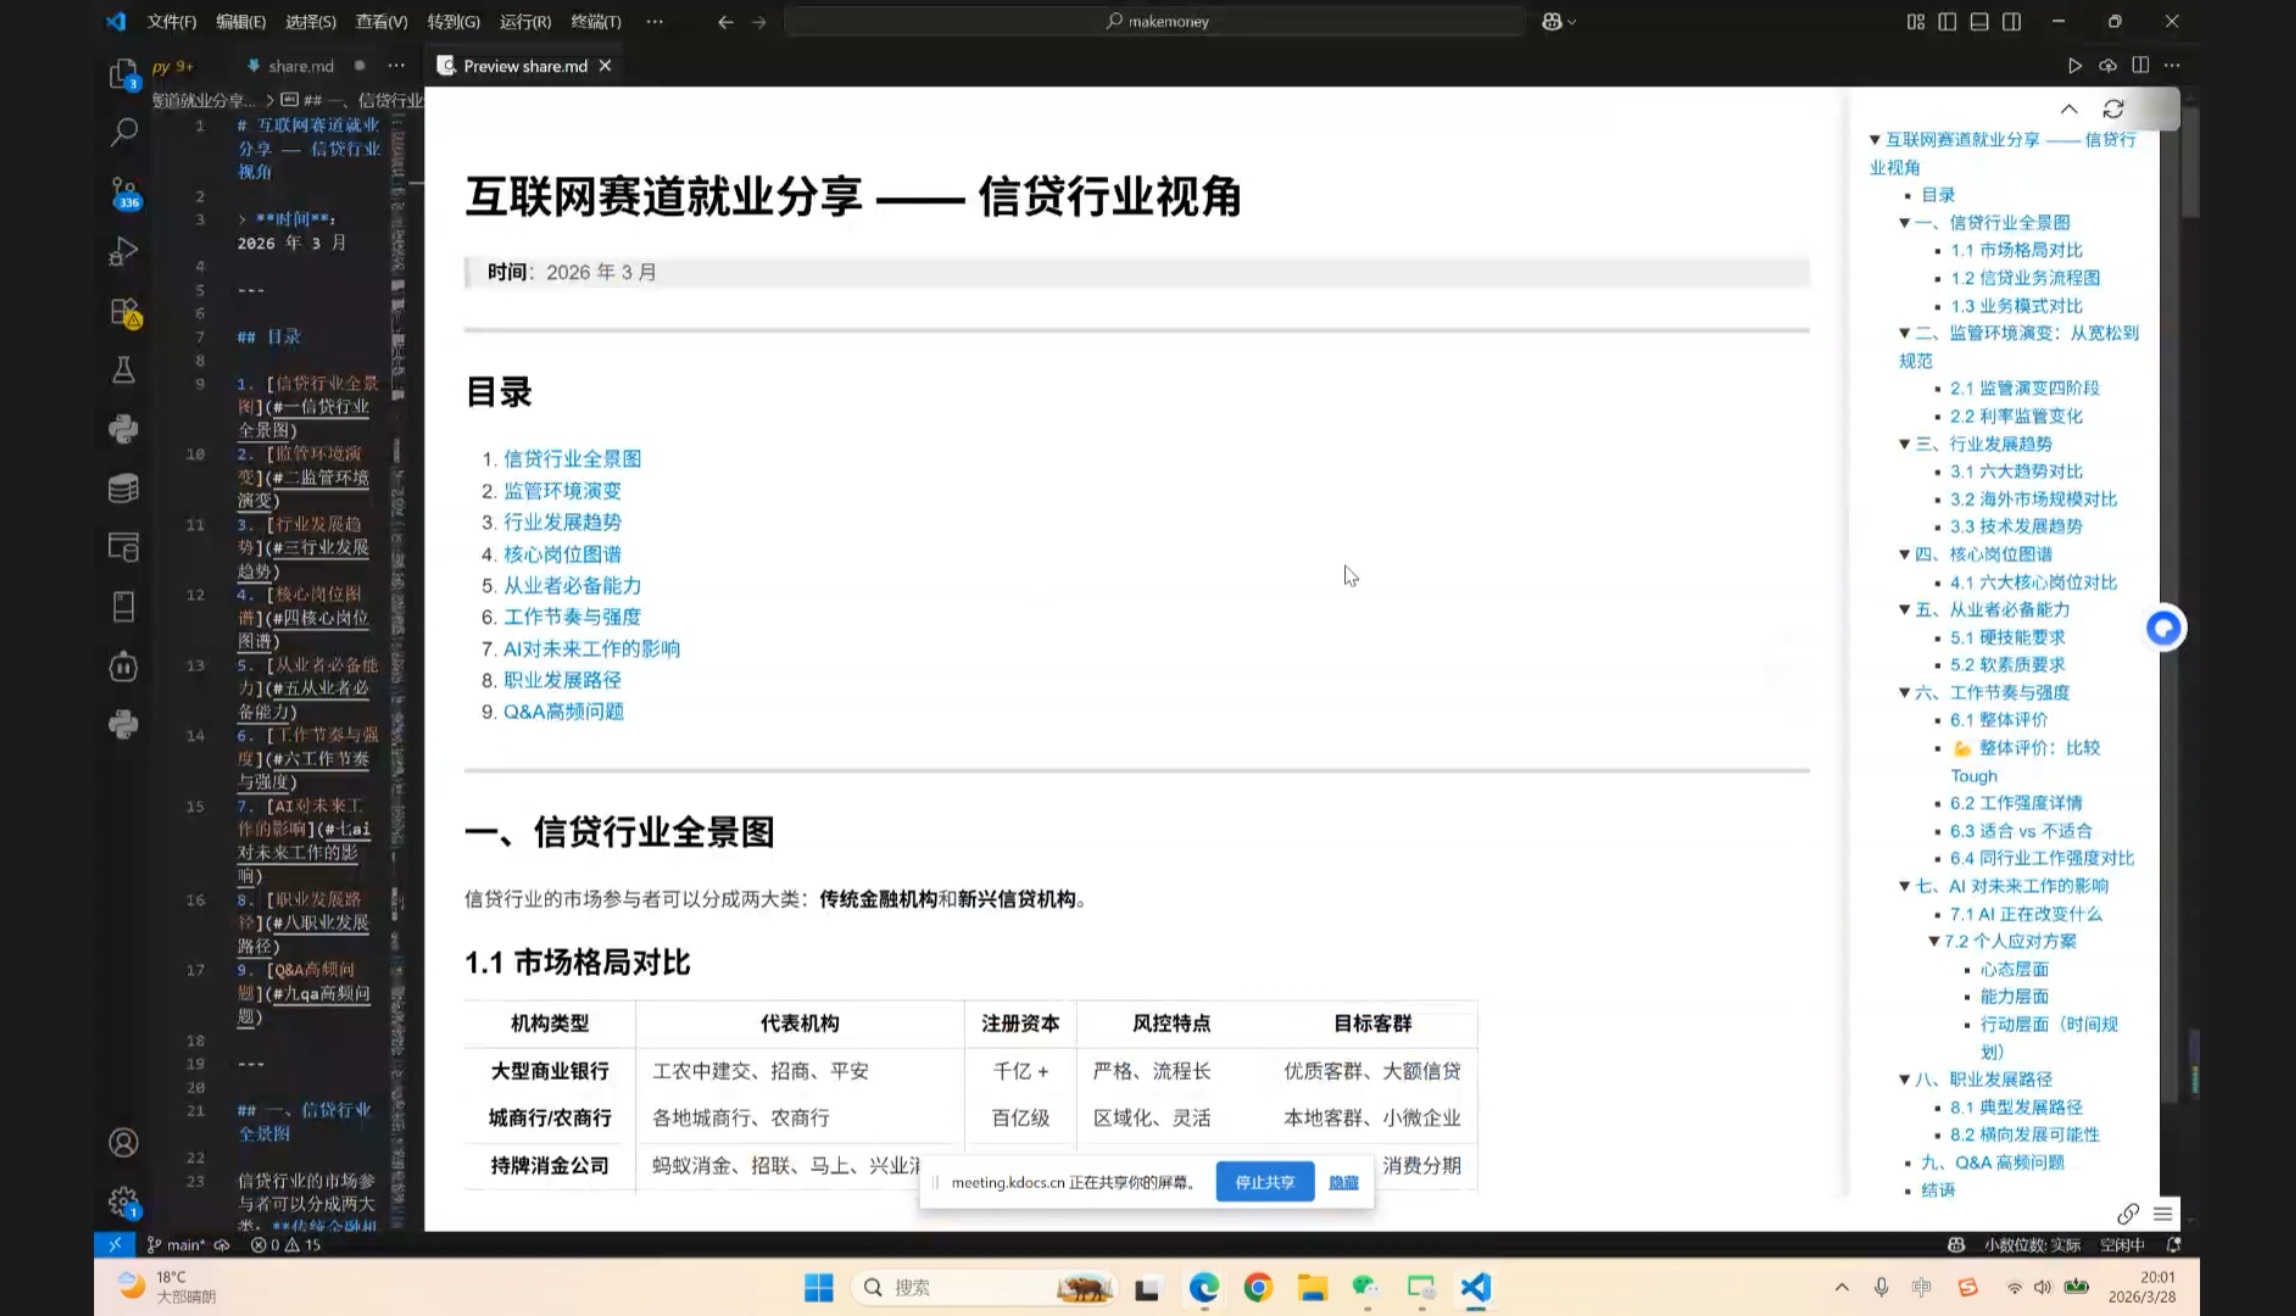The width and height of the screenshot is (2296, 1316).
Task: Open Manage settings gear icon
Action: click(123, 1201)
